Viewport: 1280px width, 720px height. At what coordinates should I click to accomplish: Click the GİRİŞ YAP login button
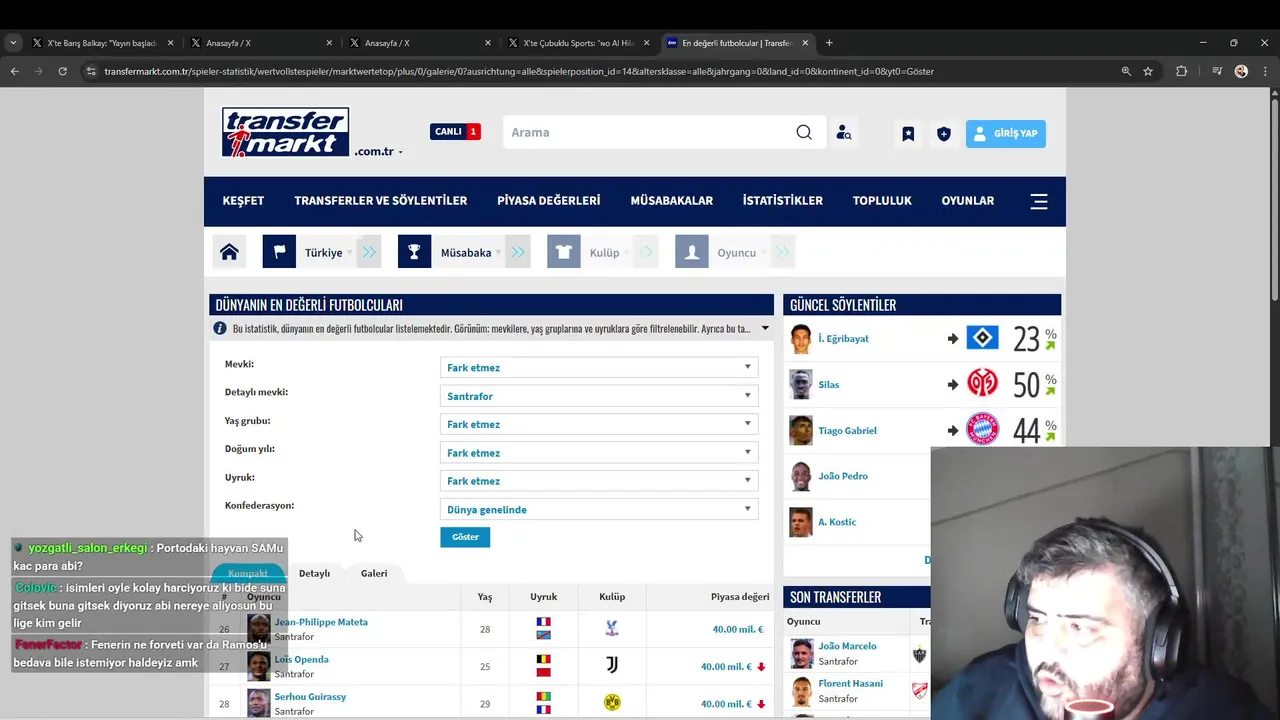(x=1005, y=133)
